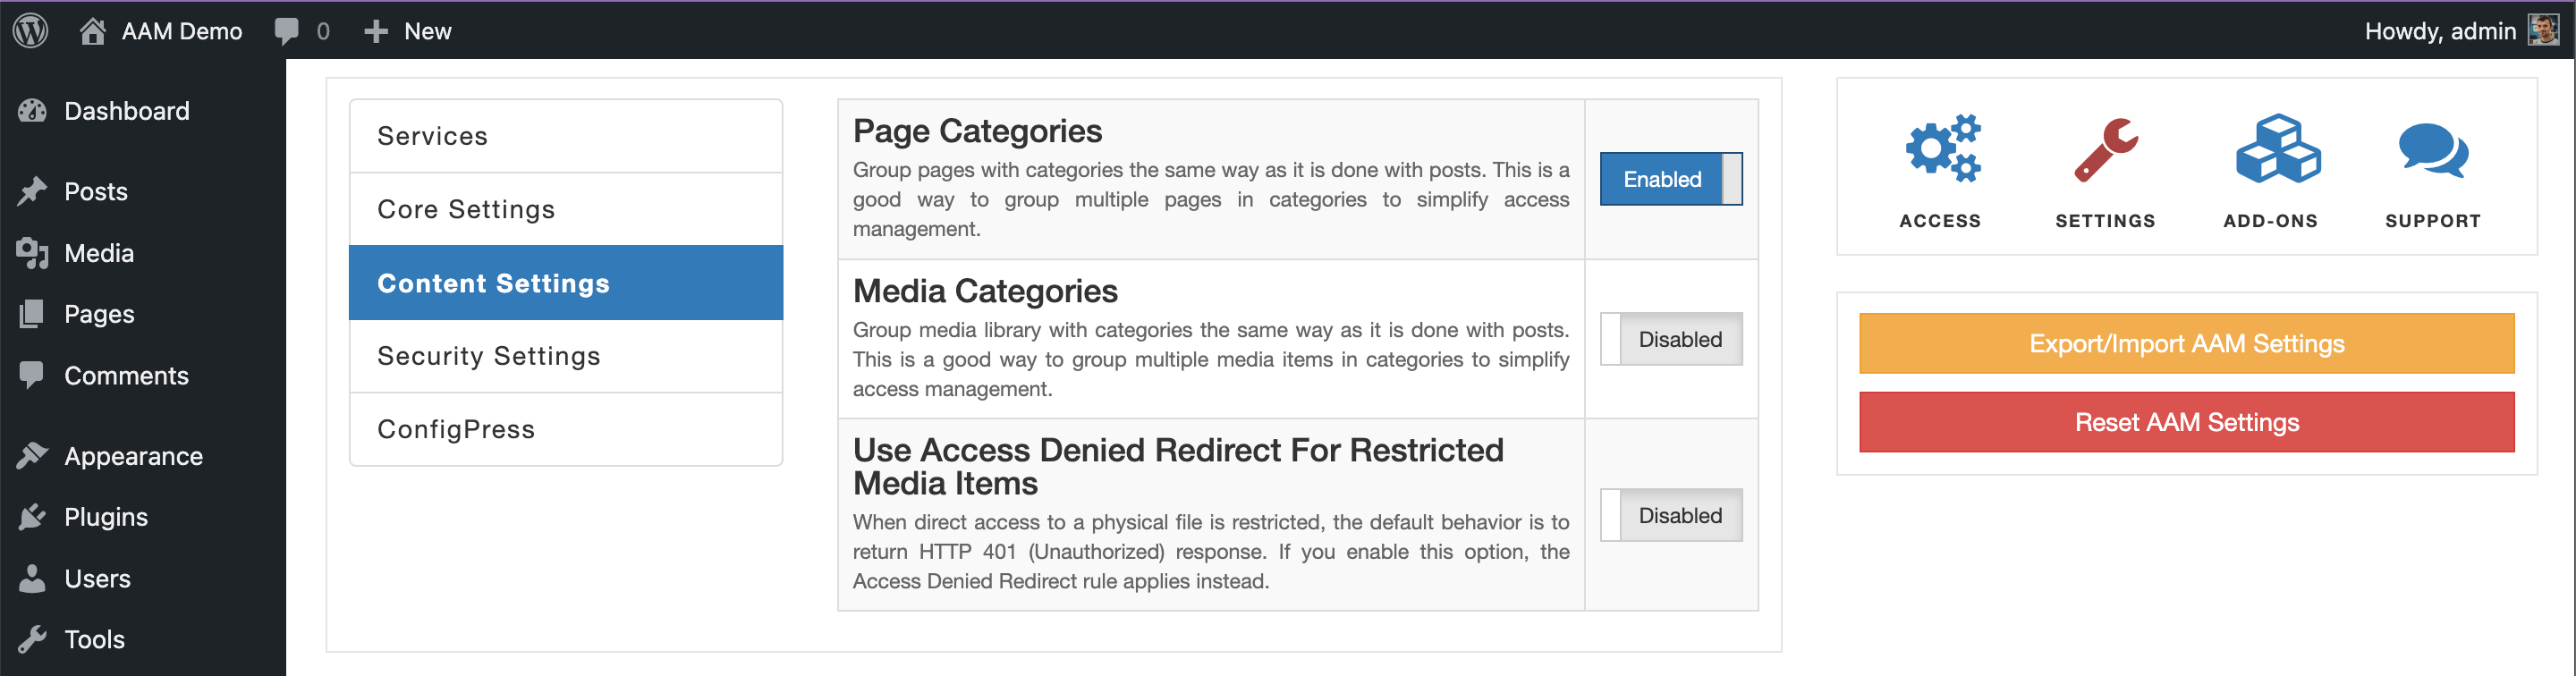Enable the Media Categories toggle

tap(1670, 339)
